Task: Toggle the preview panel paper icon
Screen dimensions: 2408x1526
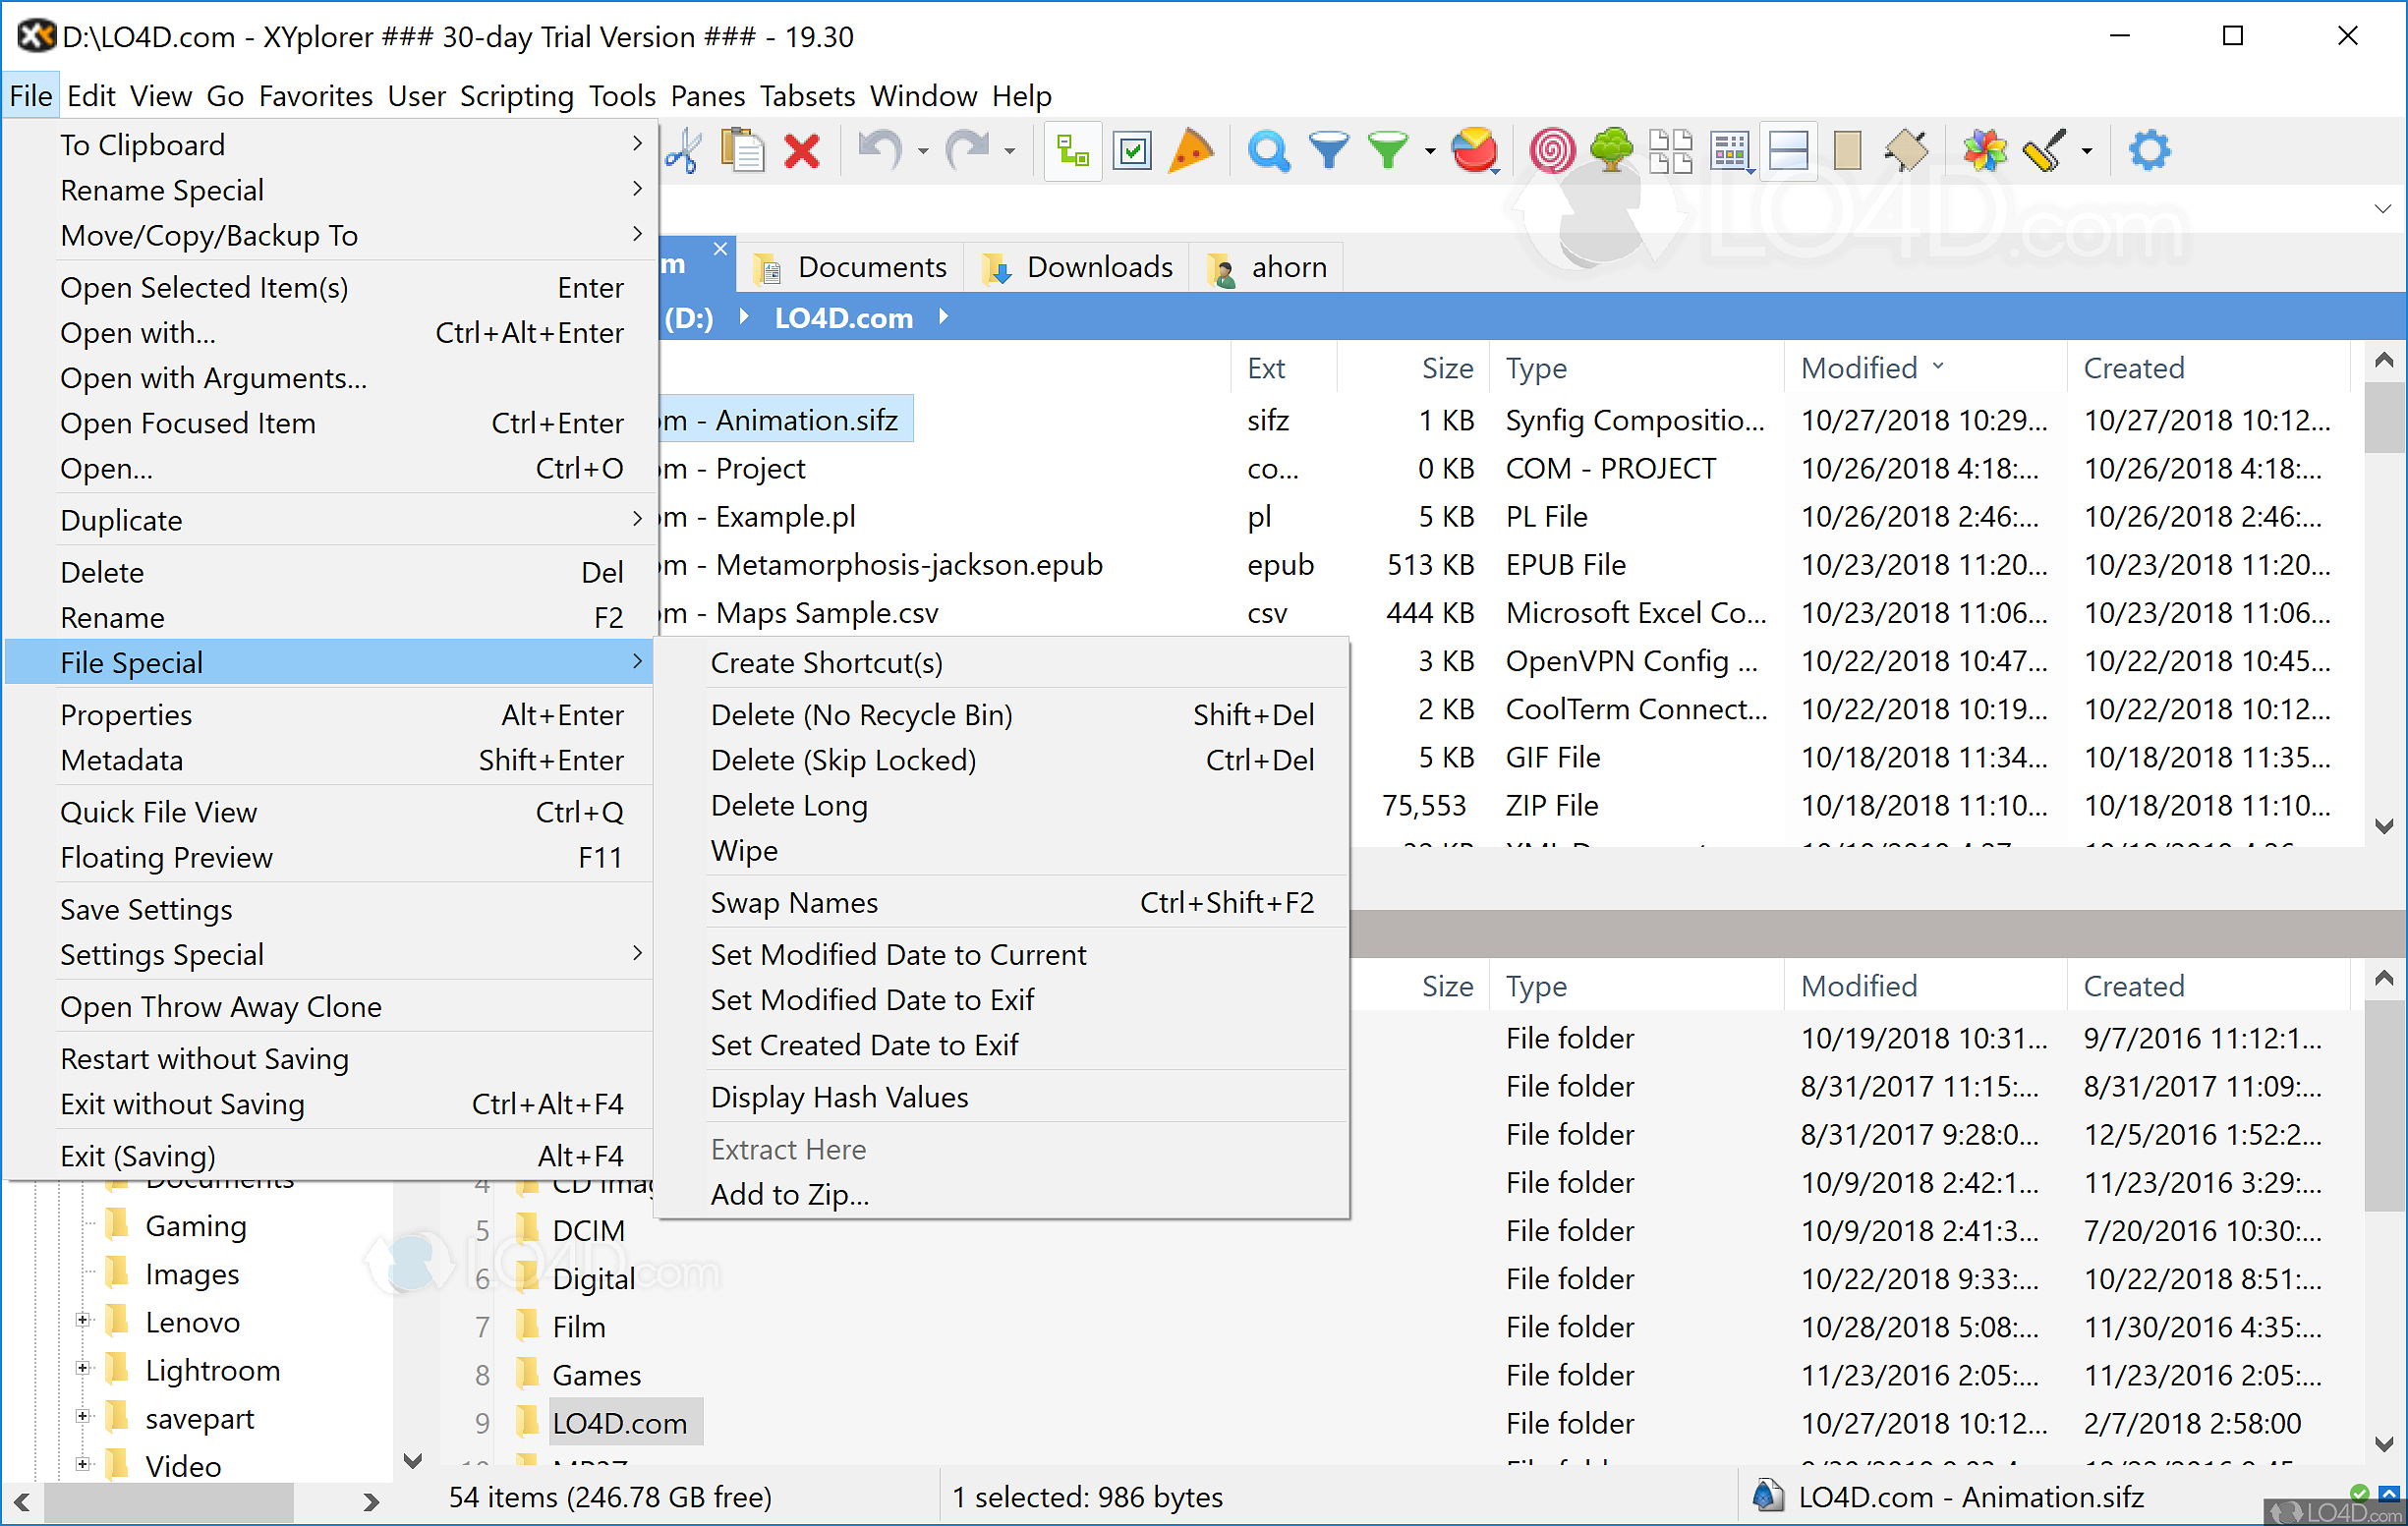Action: (1845, 150)
